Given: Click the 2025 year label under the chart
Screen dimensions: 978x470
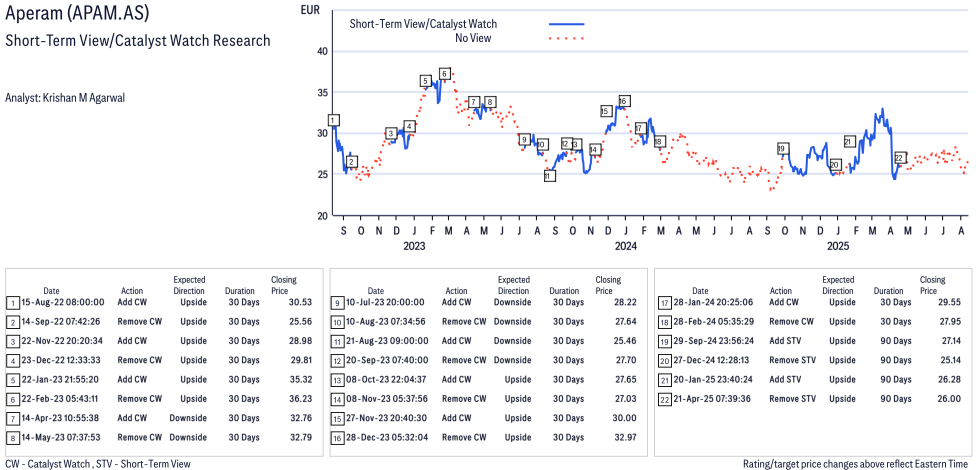Looking at the screenshot, I should 838,246.
